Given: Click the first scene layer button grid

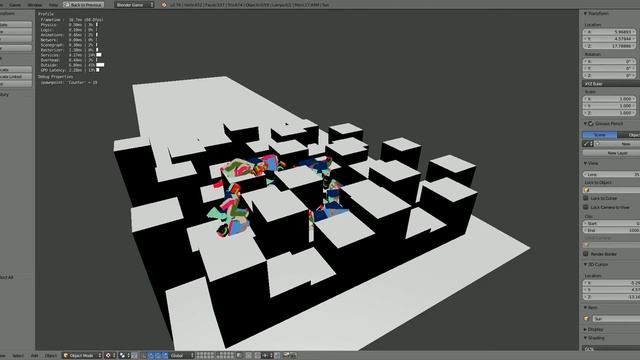Looking at the screenshot, I should [205, 356].
